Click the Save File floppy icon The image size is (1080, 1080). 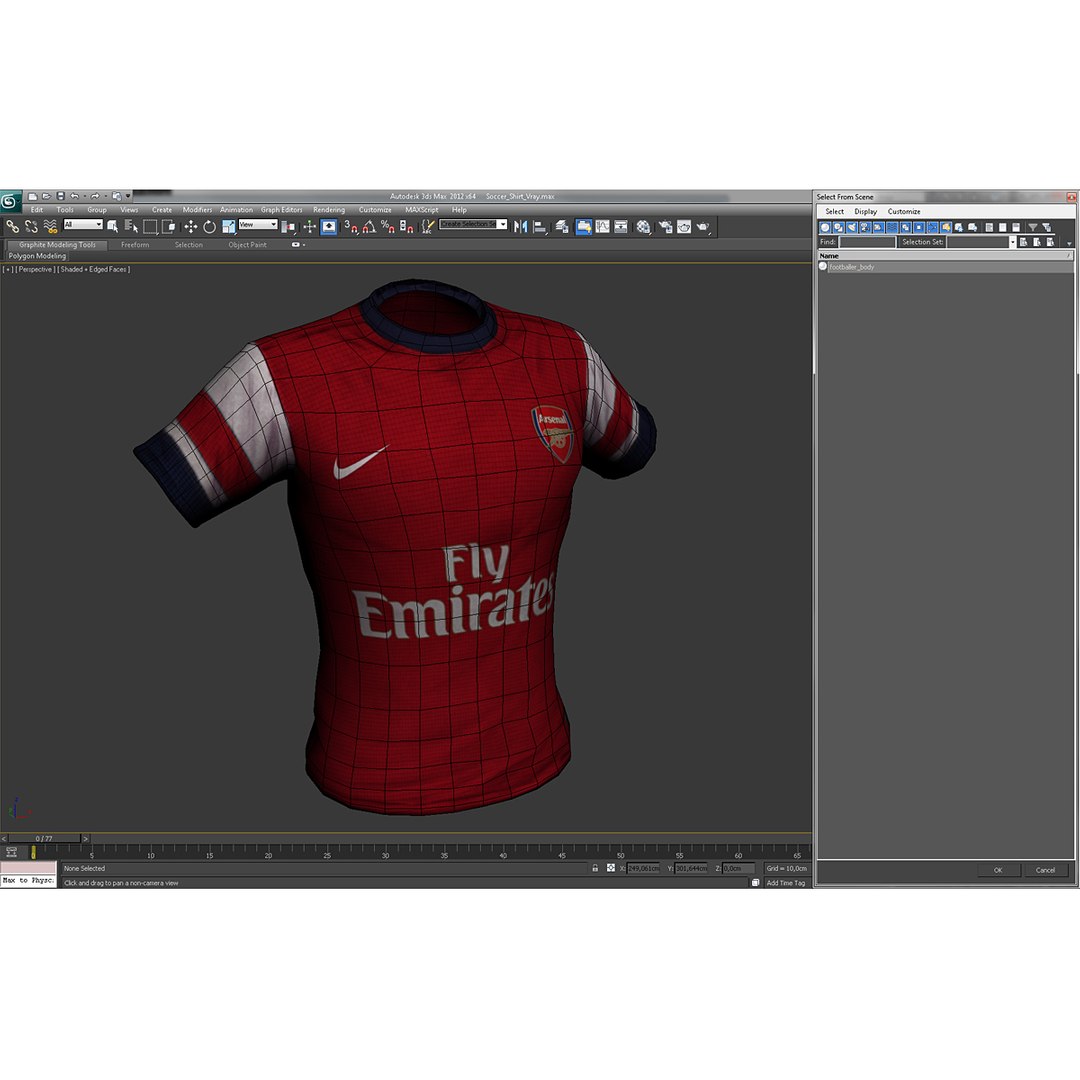tap(60, 196)
